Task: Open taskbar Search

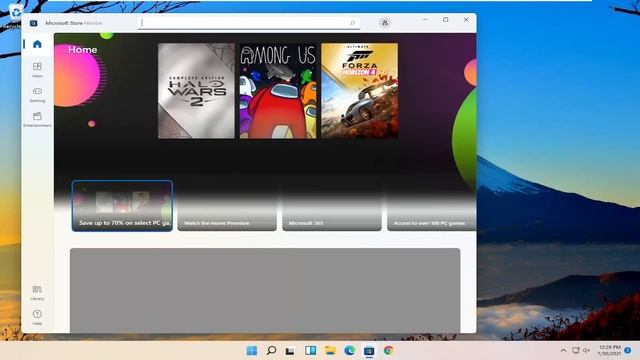Action: 271,351
